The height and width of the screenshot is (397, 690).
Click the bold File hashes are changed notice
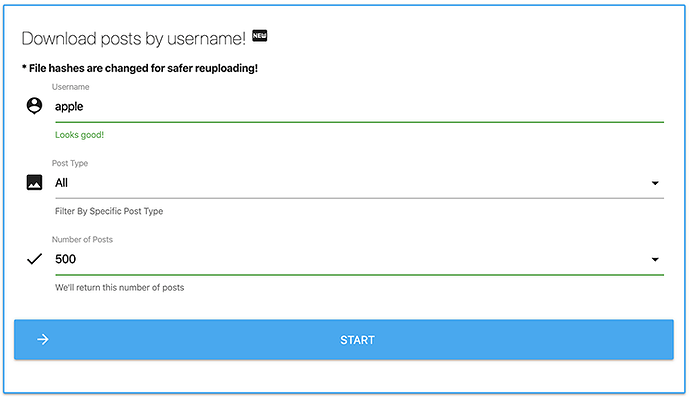[140, 68]
